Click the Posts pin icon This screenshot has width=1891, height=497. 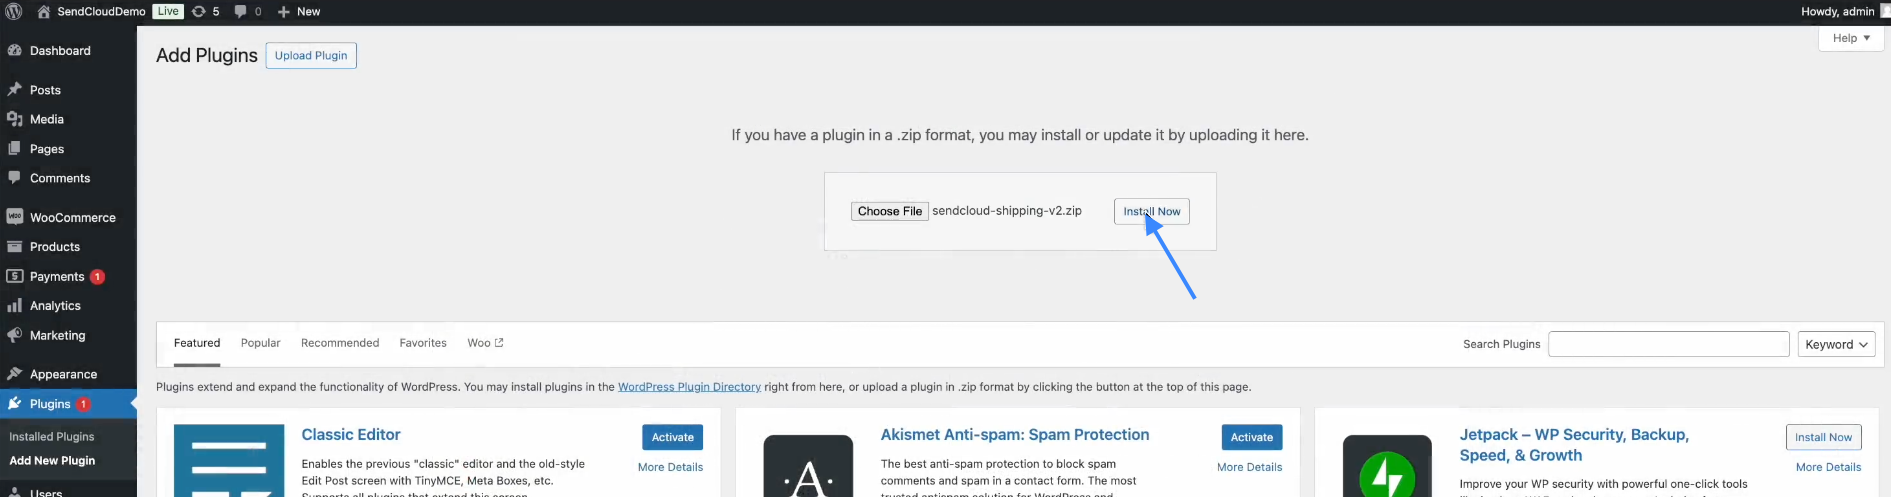point(15,90)
